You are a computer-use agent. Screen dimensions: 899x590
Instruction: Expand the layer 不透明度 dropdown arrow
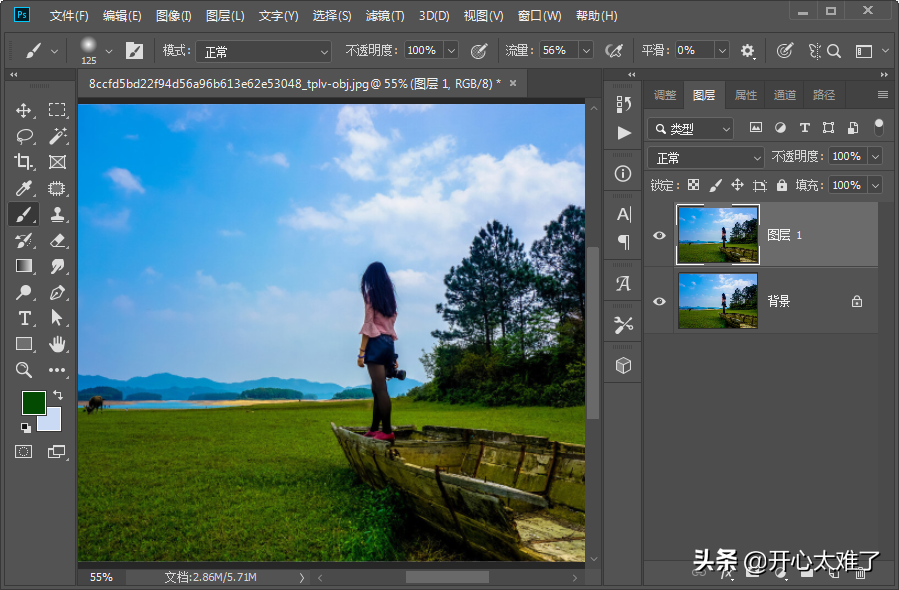tap(875, 157)
